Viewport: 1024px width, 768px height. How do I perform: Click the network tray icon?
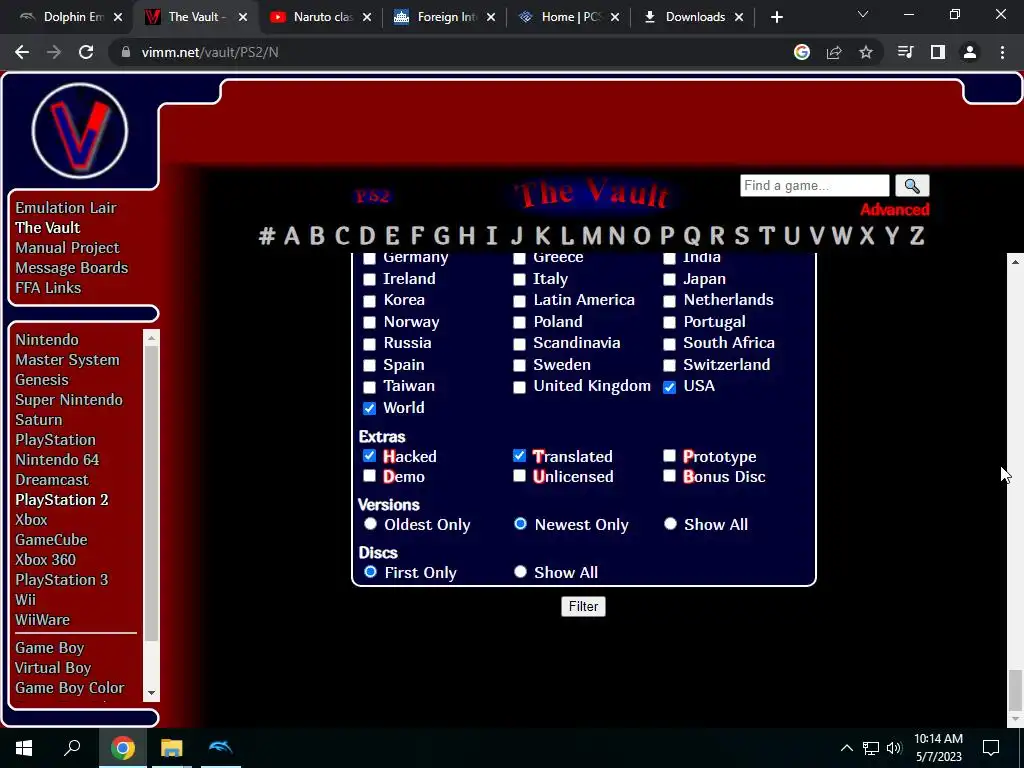[871, 748]
